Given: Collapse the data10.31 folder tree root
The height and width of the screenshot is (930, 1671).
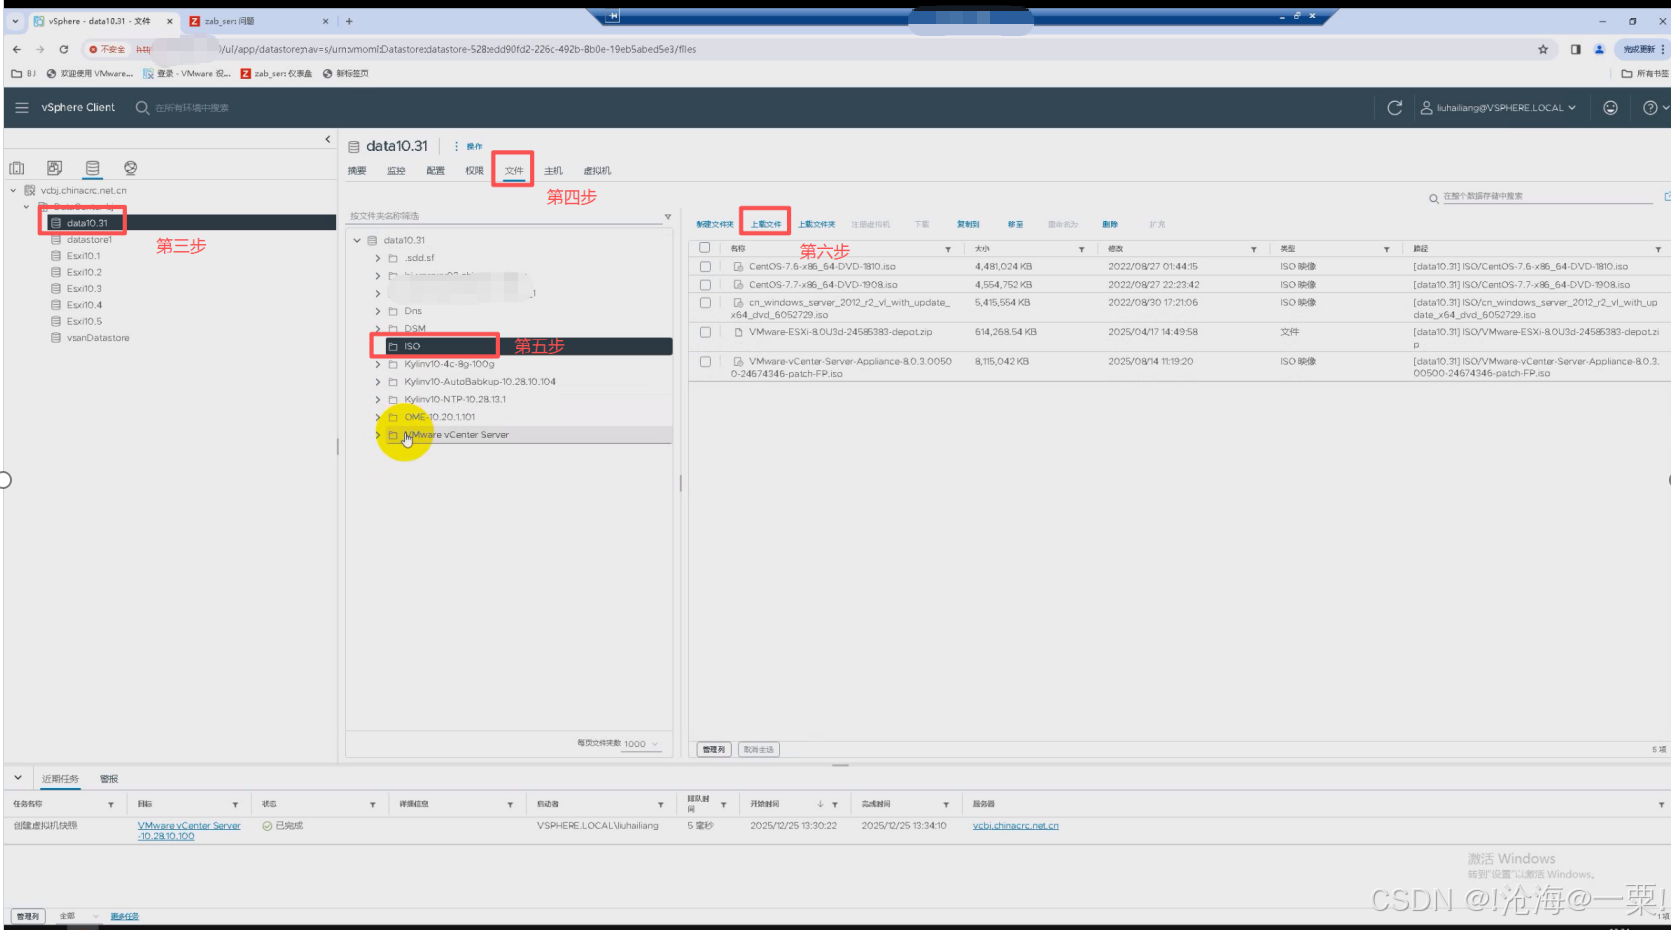Looking at the screenshot, I should [357, 240].
